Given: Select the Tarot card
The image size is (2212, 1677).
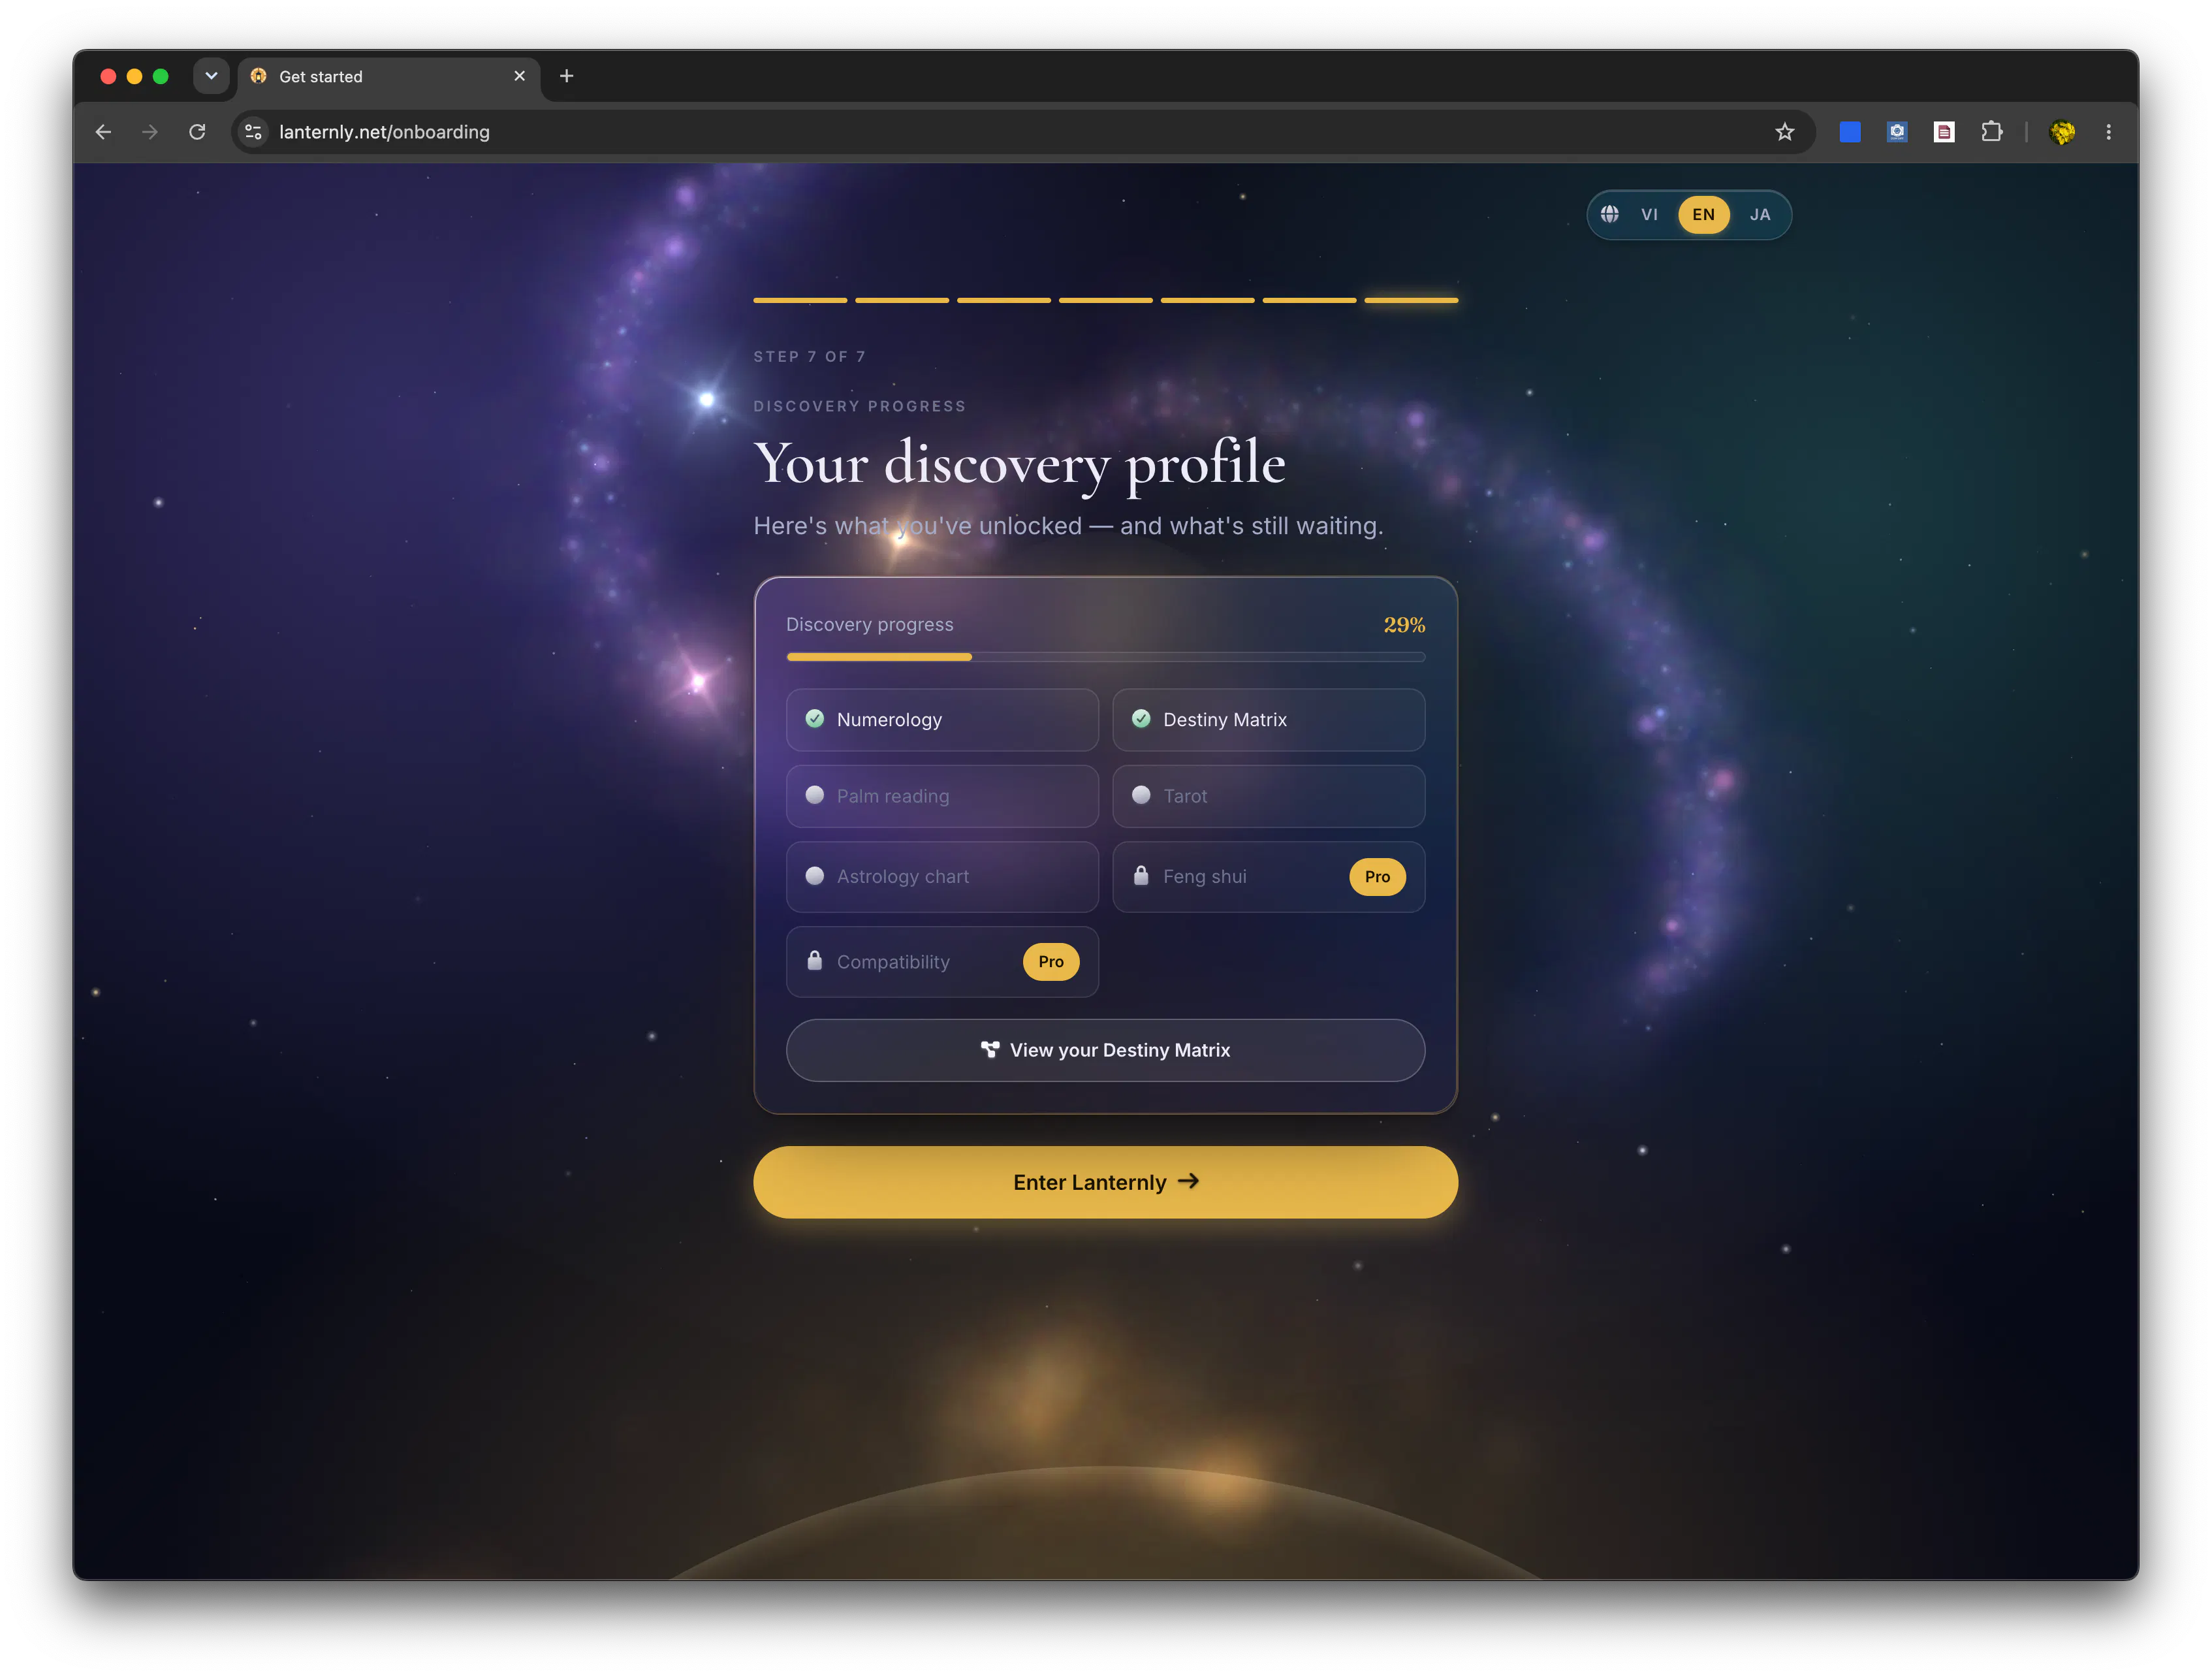Looking at the screenshot, I should pos(1268,796).
